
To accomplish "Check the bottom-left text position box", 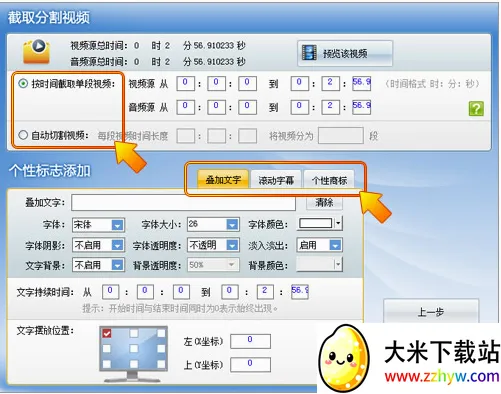I will (x=107, y=364).
